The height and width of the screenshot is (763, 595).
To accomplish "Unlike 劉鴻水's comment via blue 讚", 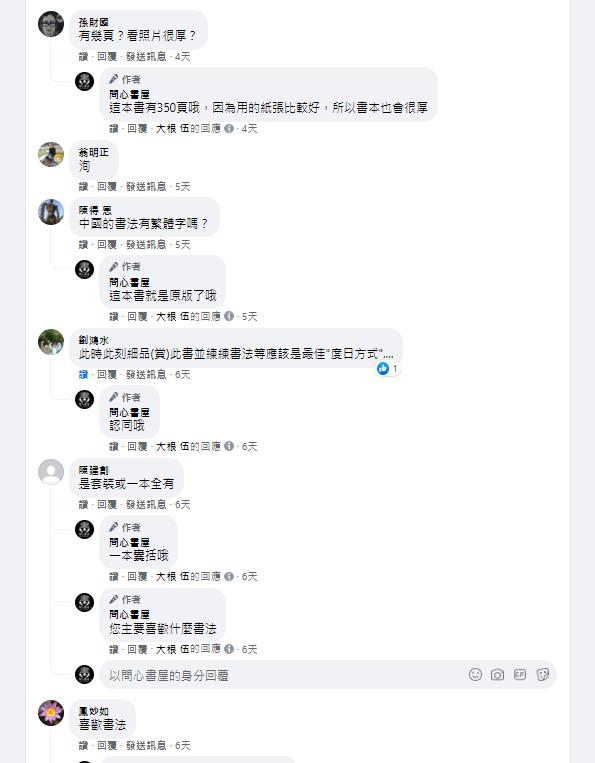I will click(x=83, y=374).
